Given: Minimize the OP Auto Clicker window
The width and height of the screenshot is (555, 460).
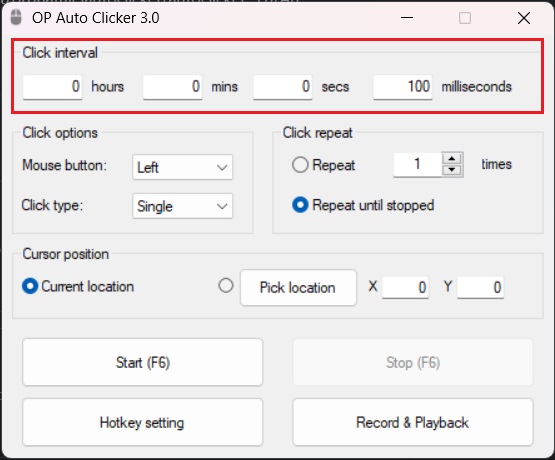Looking at the screenshot, I should click(x=407, y=18).
